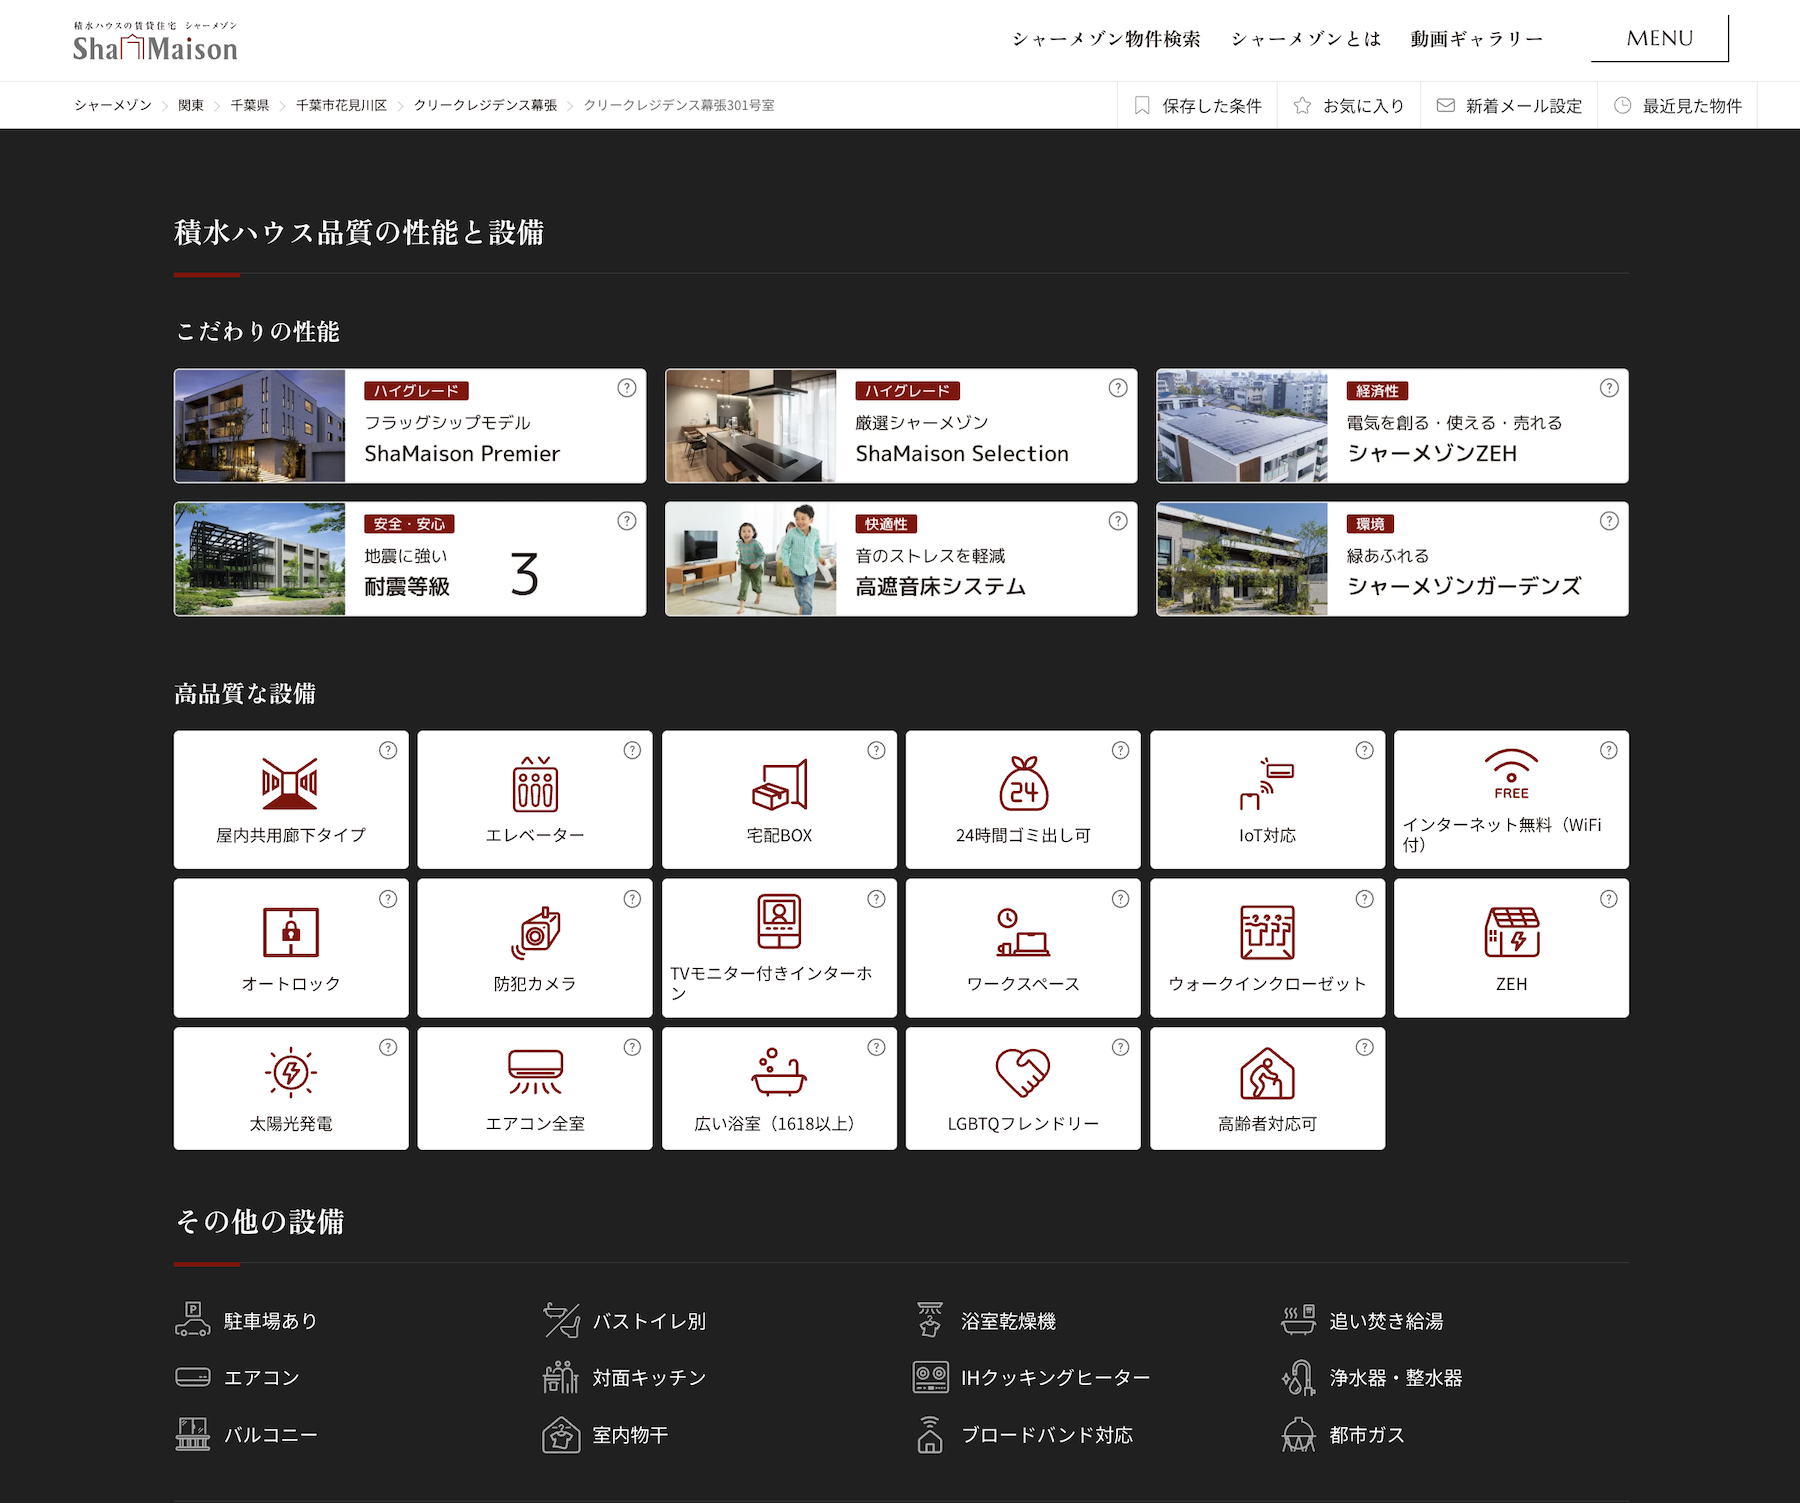
Task: Click インターネット無料 WiFi icon
Action: (x=1511, y=773)
